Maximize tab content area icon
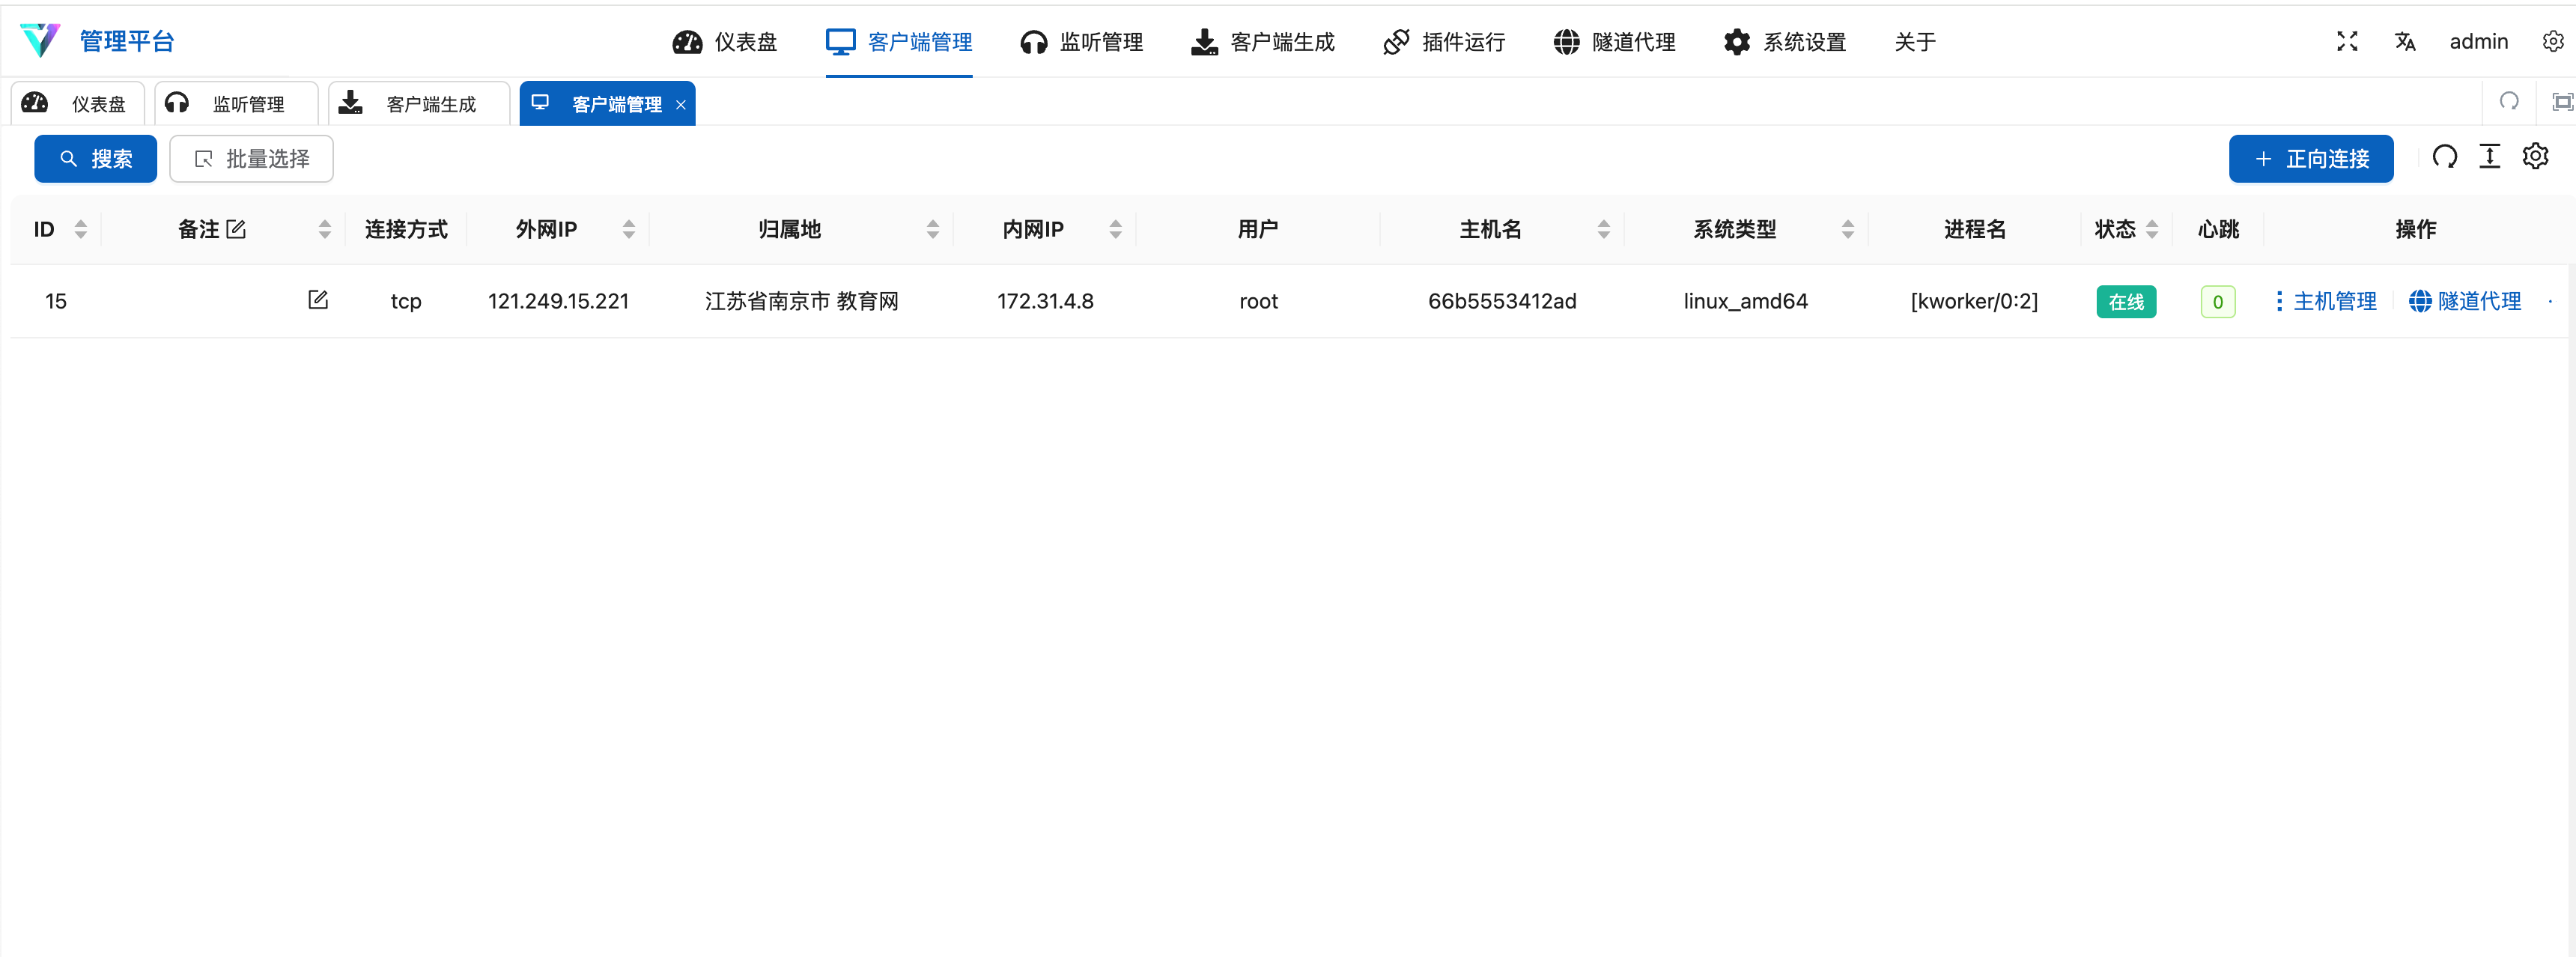The width and height of the screenshot is (2576, 957). pyautogui.click(x=2562, y=101)
